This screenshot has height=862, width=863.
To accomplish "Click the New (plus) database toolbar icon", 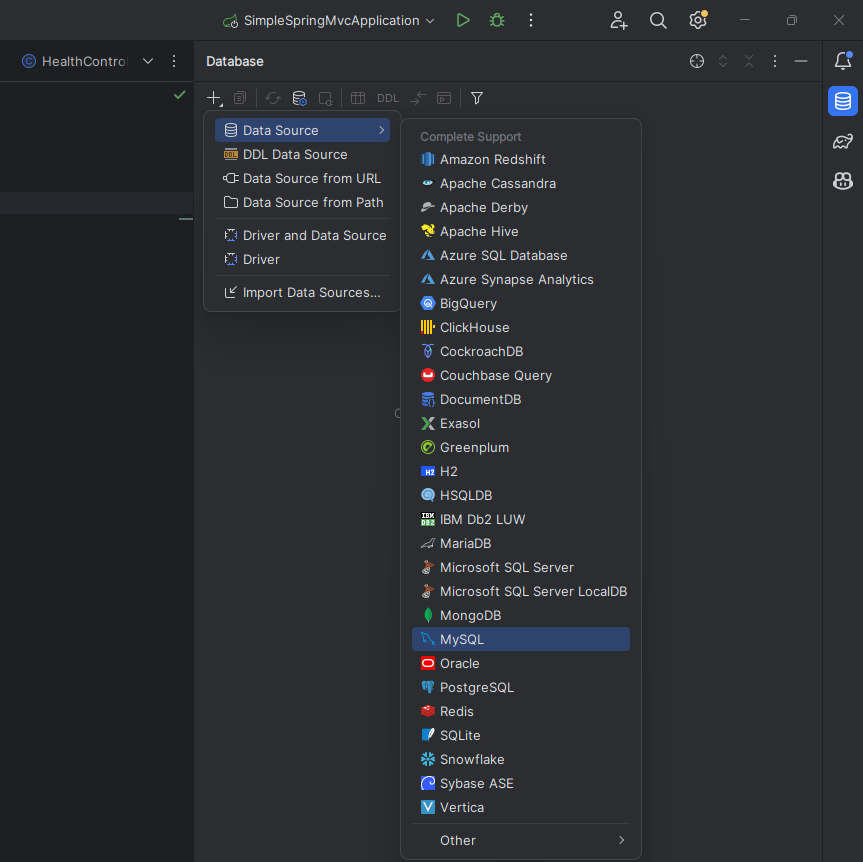I will [214, 99].
